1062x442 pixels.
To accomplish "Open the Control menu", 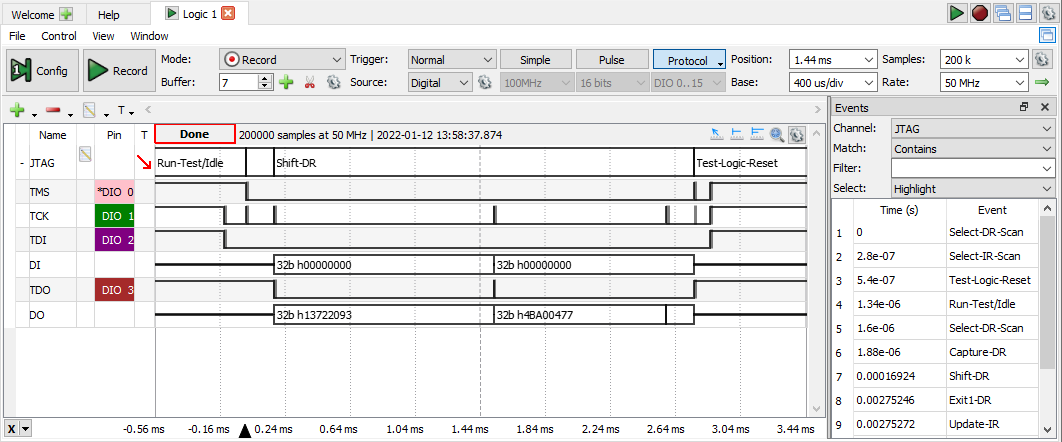I will coord(59,36).
